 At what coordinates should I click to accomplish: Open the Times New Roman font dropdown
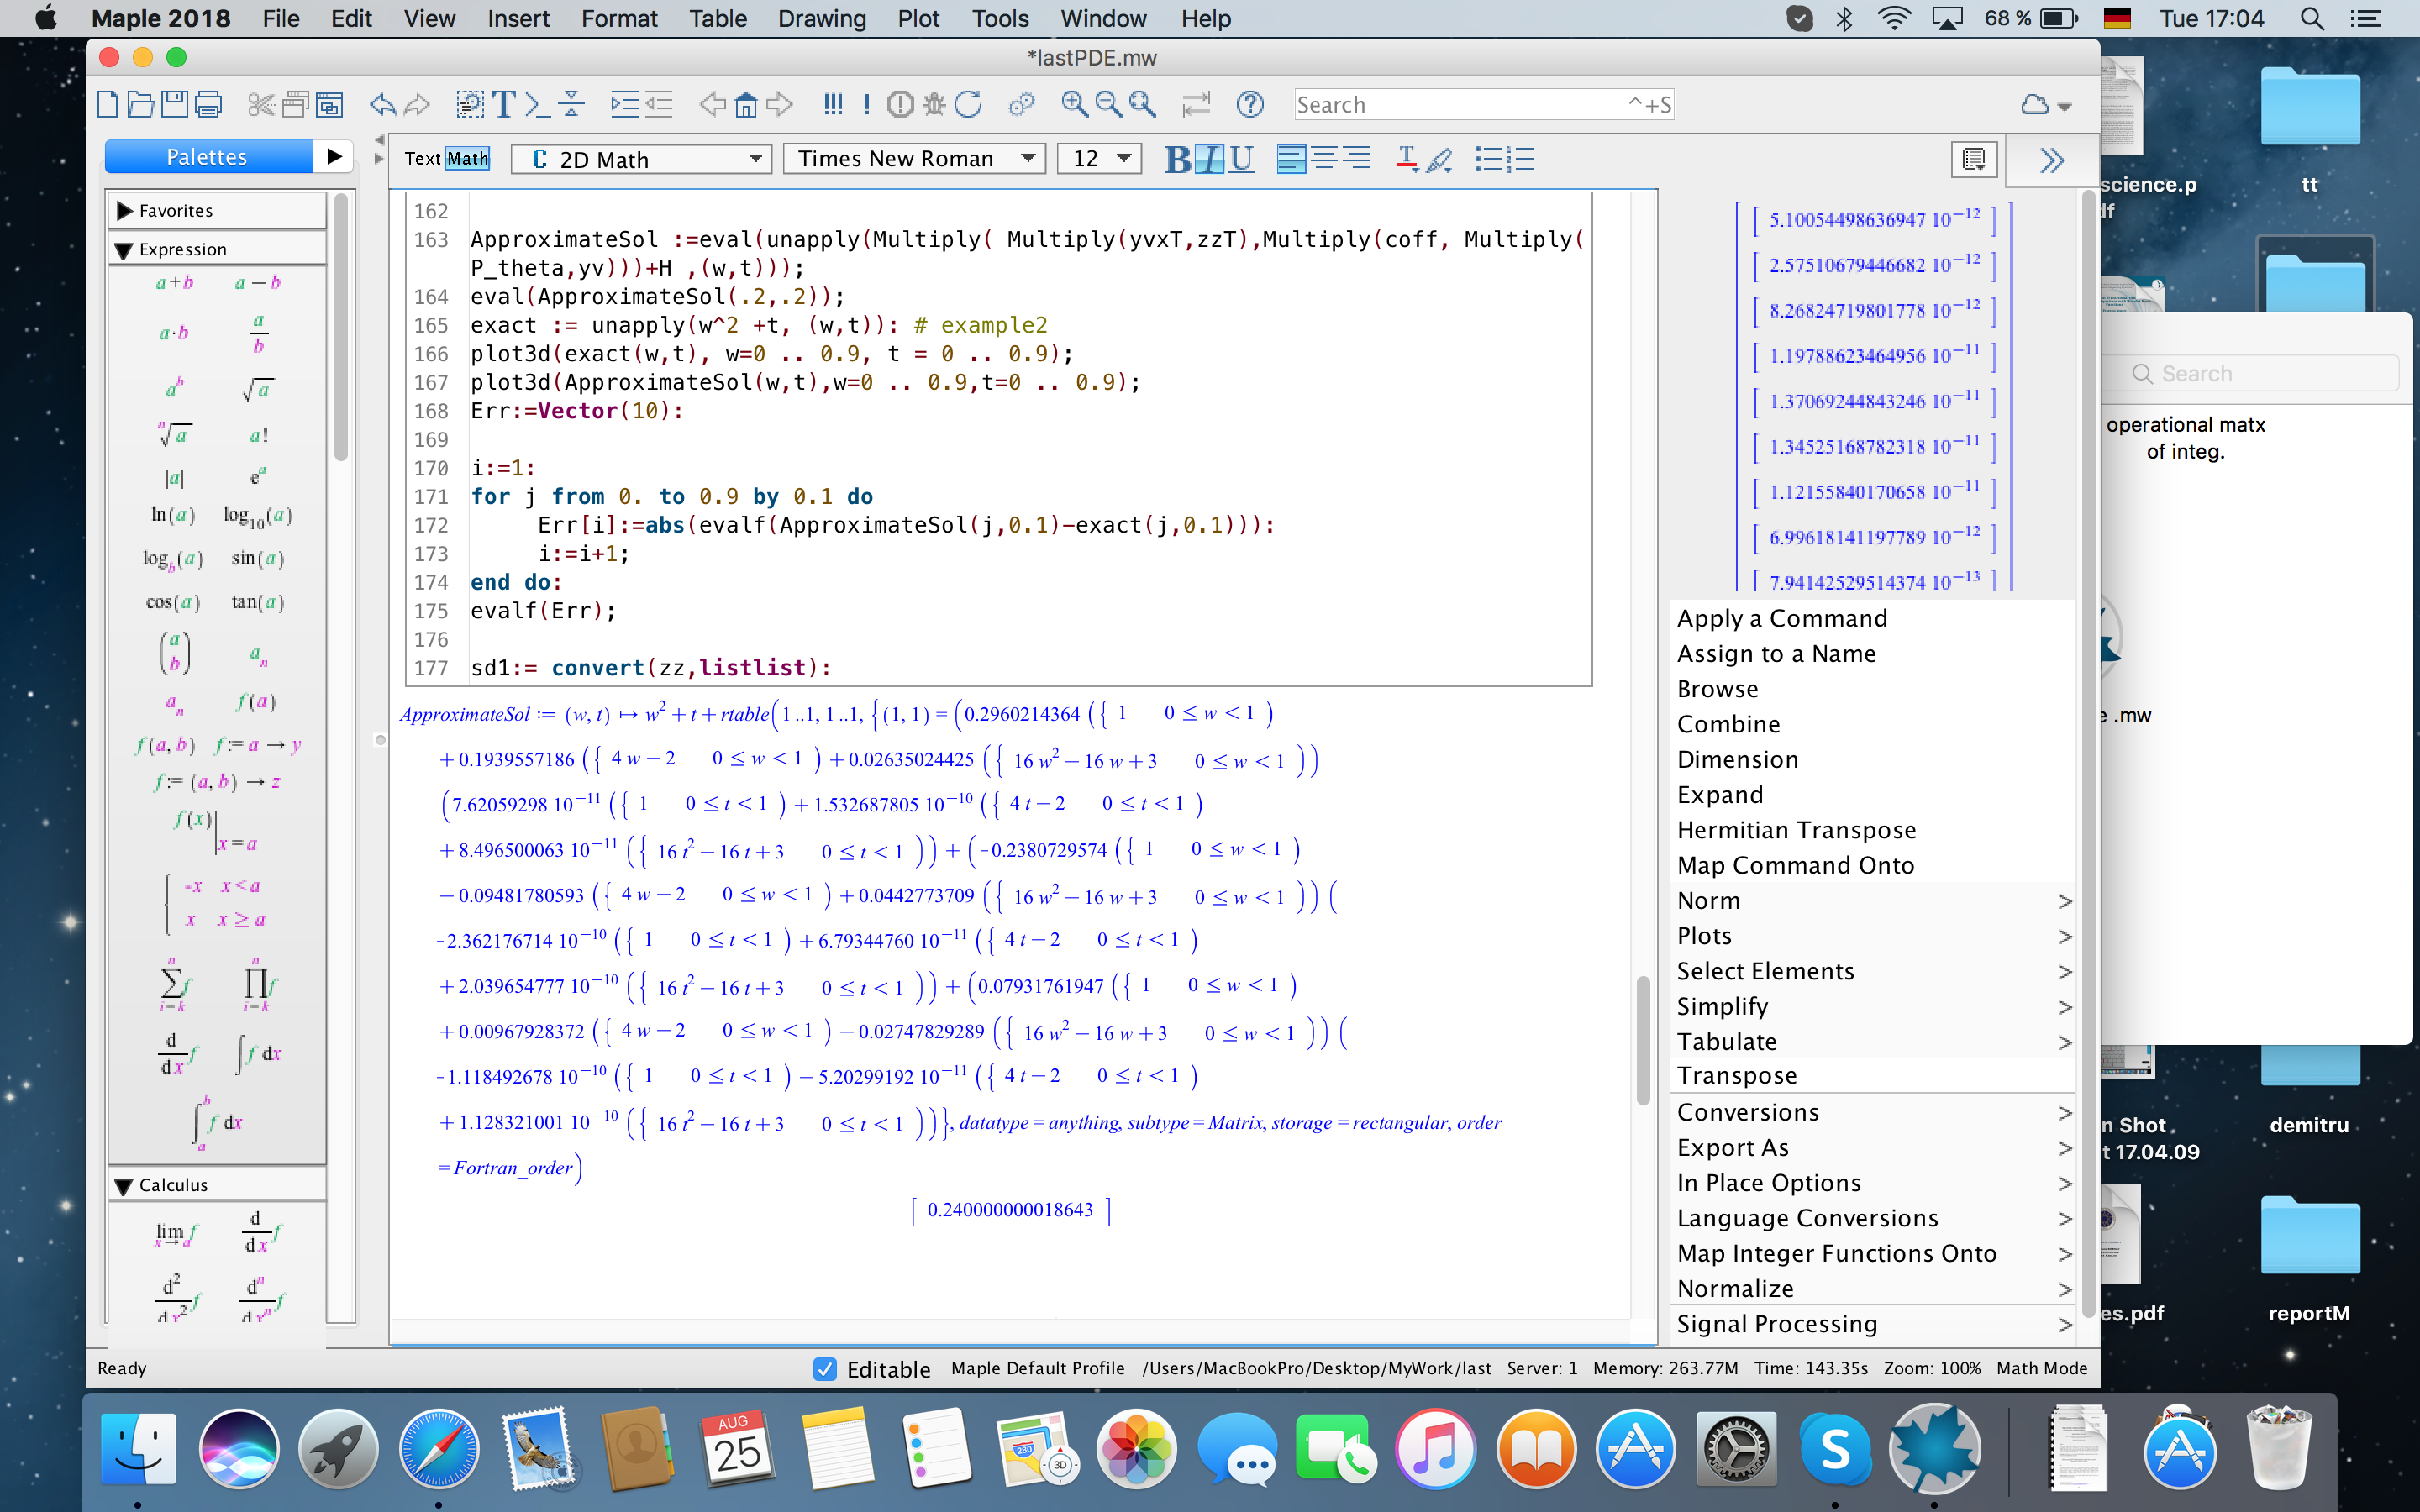(914, 159)
